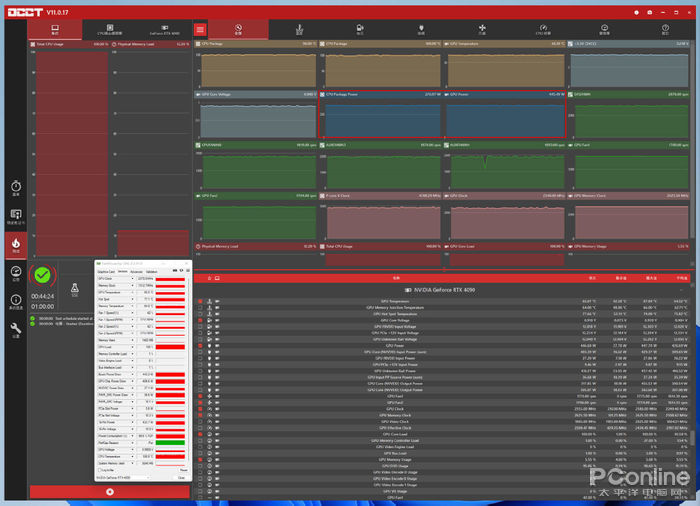This screenshot has height=506, width=700.
Task: Open the Board Power Draw dropdown in GPU-Z
Action: click(132, 374)
